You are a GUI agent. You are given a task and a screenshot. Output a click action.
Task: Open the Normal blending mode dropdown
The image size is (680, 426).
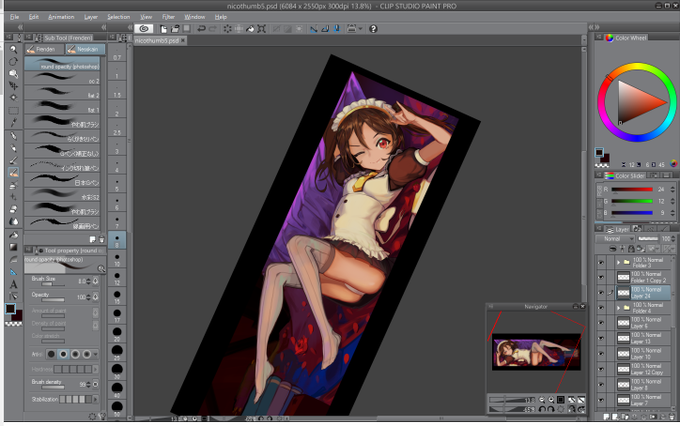[x=615, y=239]
